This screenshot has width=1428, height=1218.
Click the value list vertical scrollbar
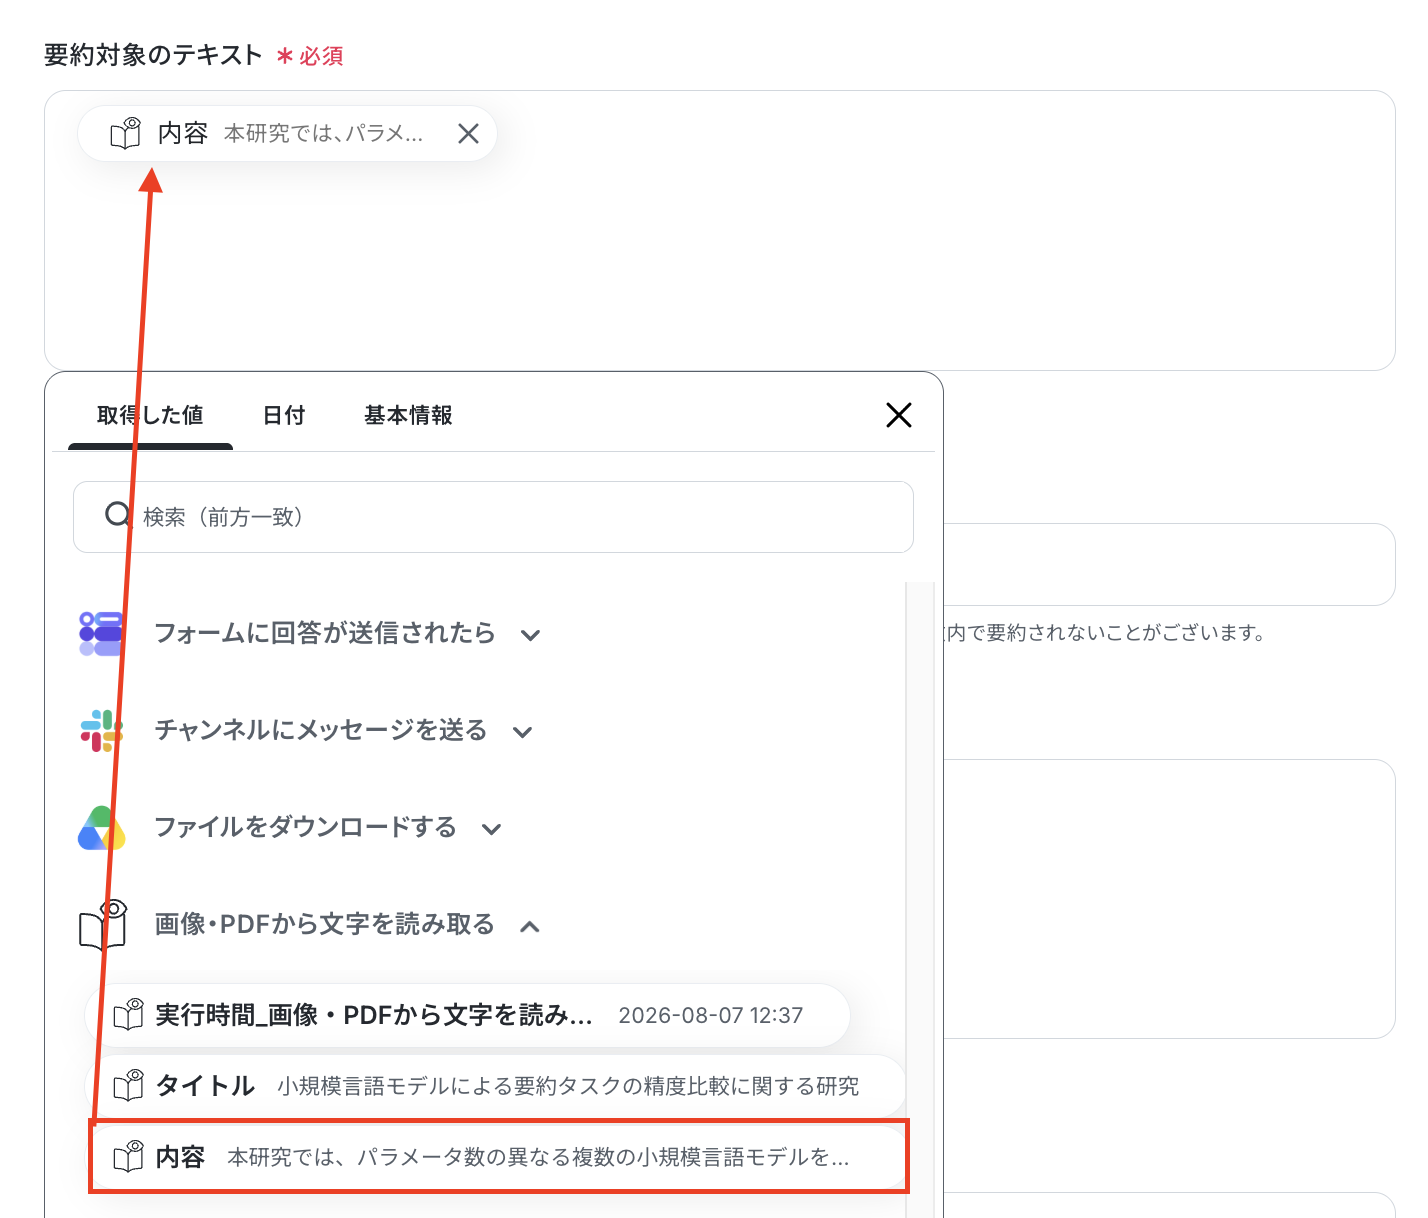point(920,900)
